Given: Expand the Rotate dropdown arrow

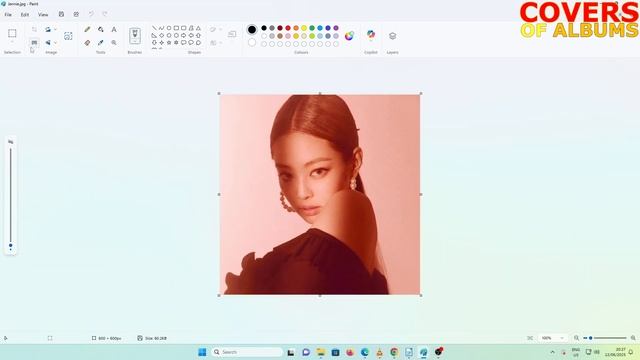Looking at the screenshot, I should (x=55, y=29).
